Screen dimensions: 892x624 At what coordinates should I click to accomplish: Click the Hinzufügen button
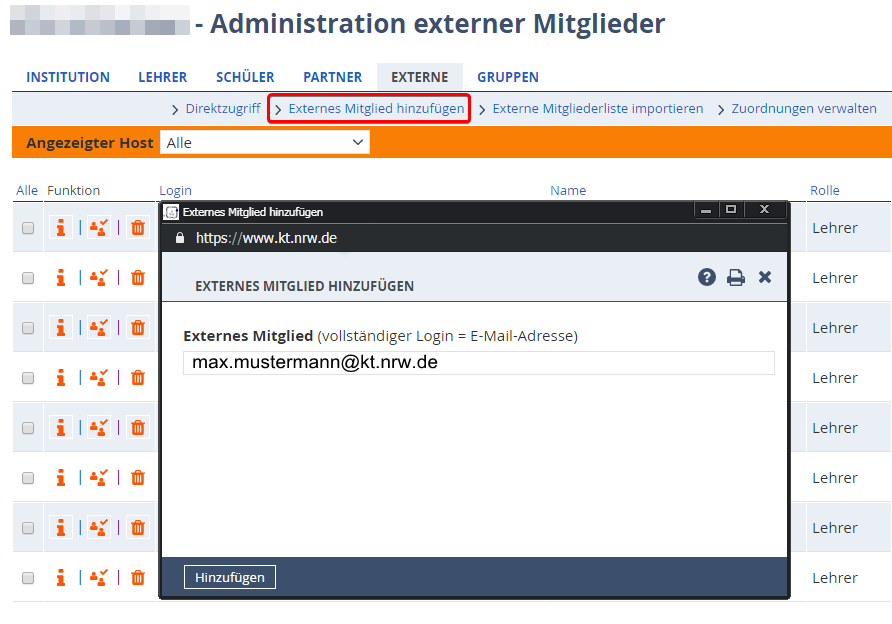(x=229, y=577)
